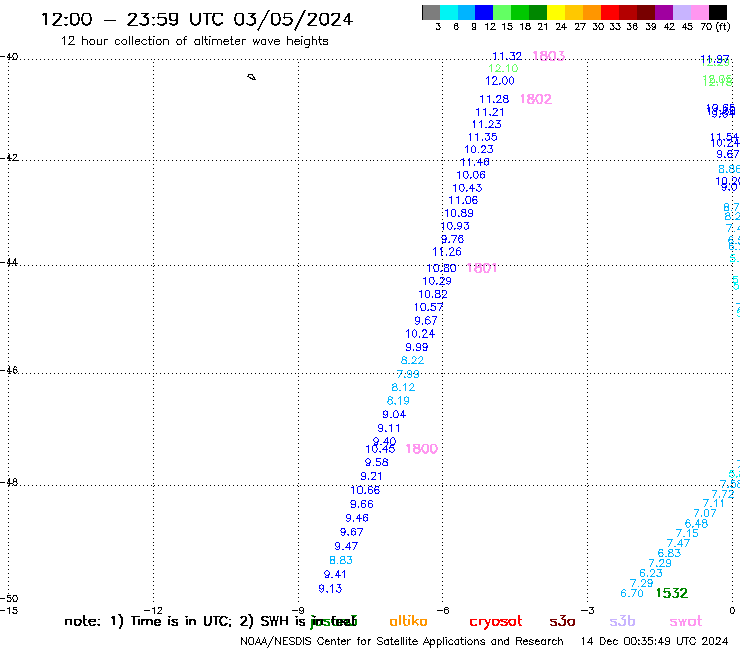
Task: Select the pink 1801 time label
Action: [481, 268]
